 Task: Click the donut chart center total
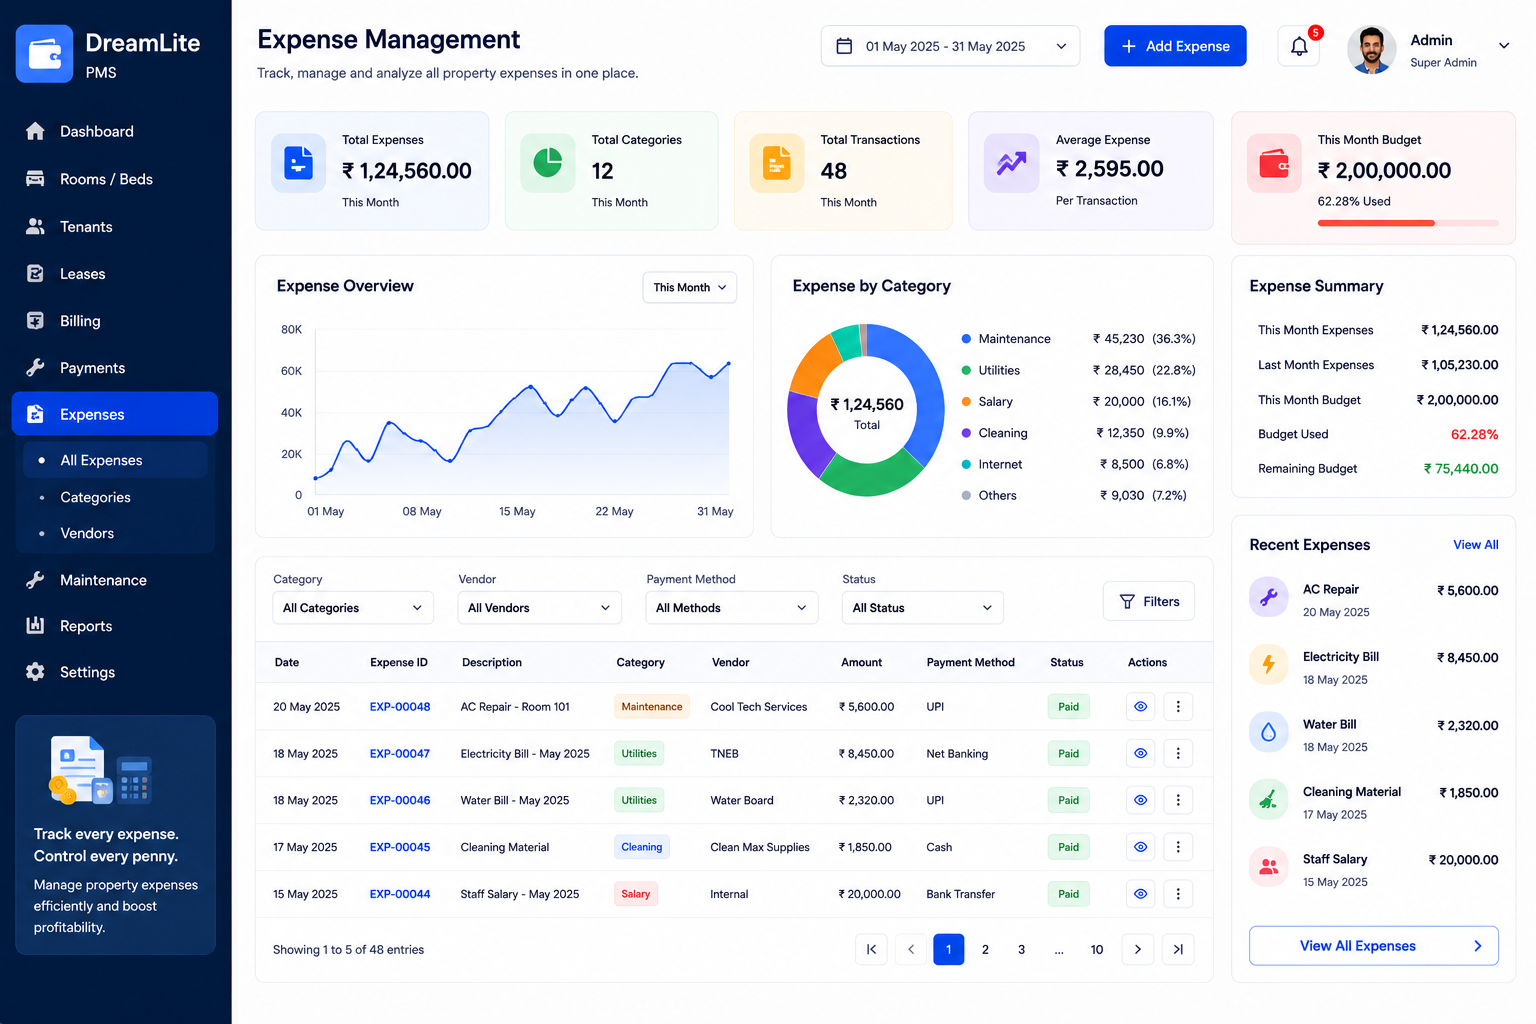click(x=866, y=412)
